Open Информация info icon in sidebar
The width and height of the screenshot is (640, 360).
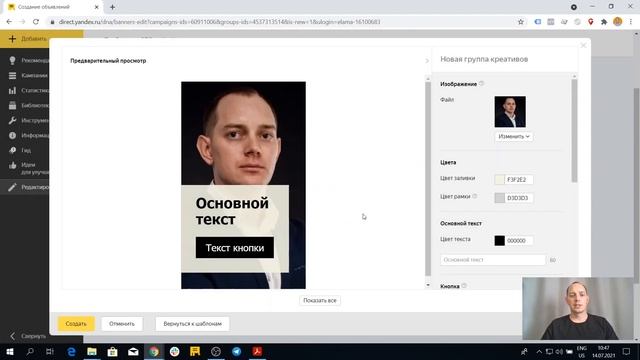[13, 135]
